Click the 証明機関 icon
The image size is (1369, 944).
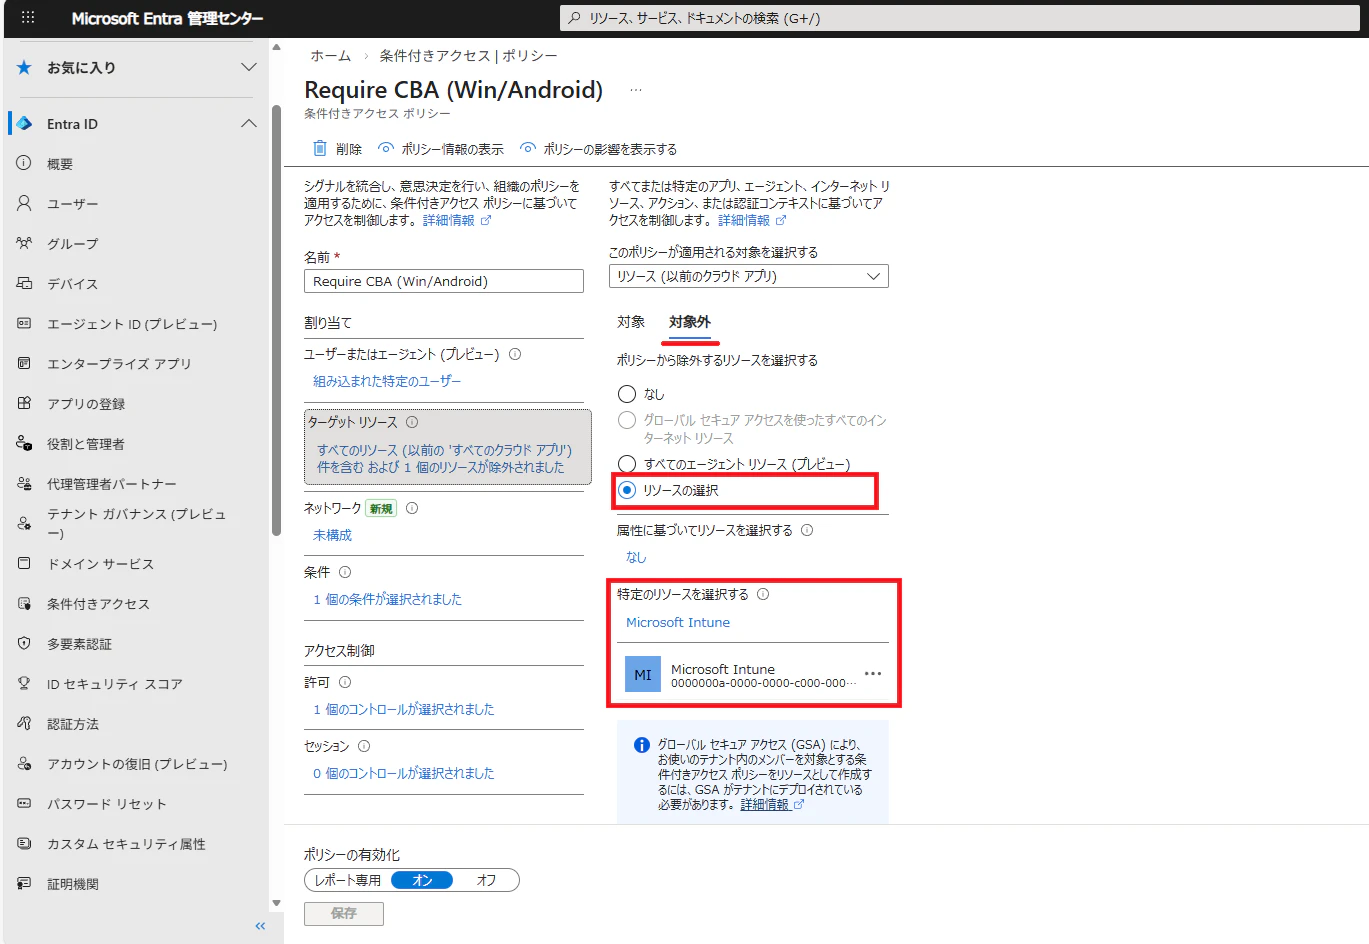point(24,883)
